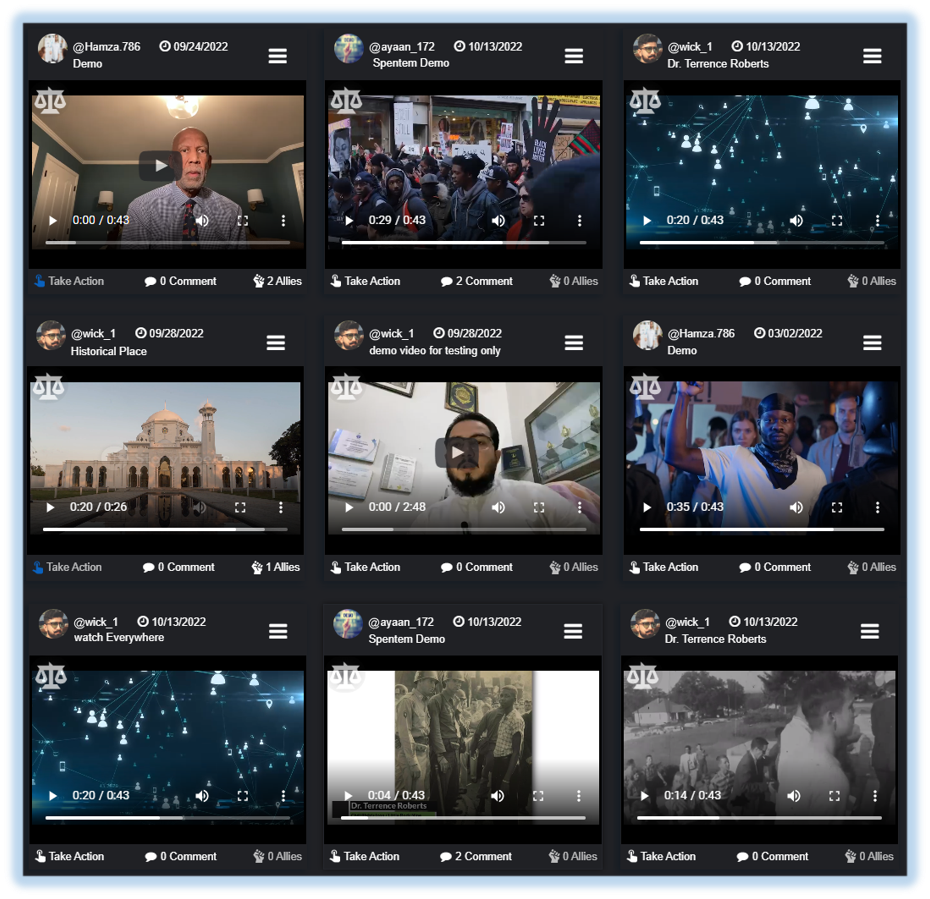
Task: Open 2 Allies on the 09/24/2022 Demo post
Action: tap(259, 281)
